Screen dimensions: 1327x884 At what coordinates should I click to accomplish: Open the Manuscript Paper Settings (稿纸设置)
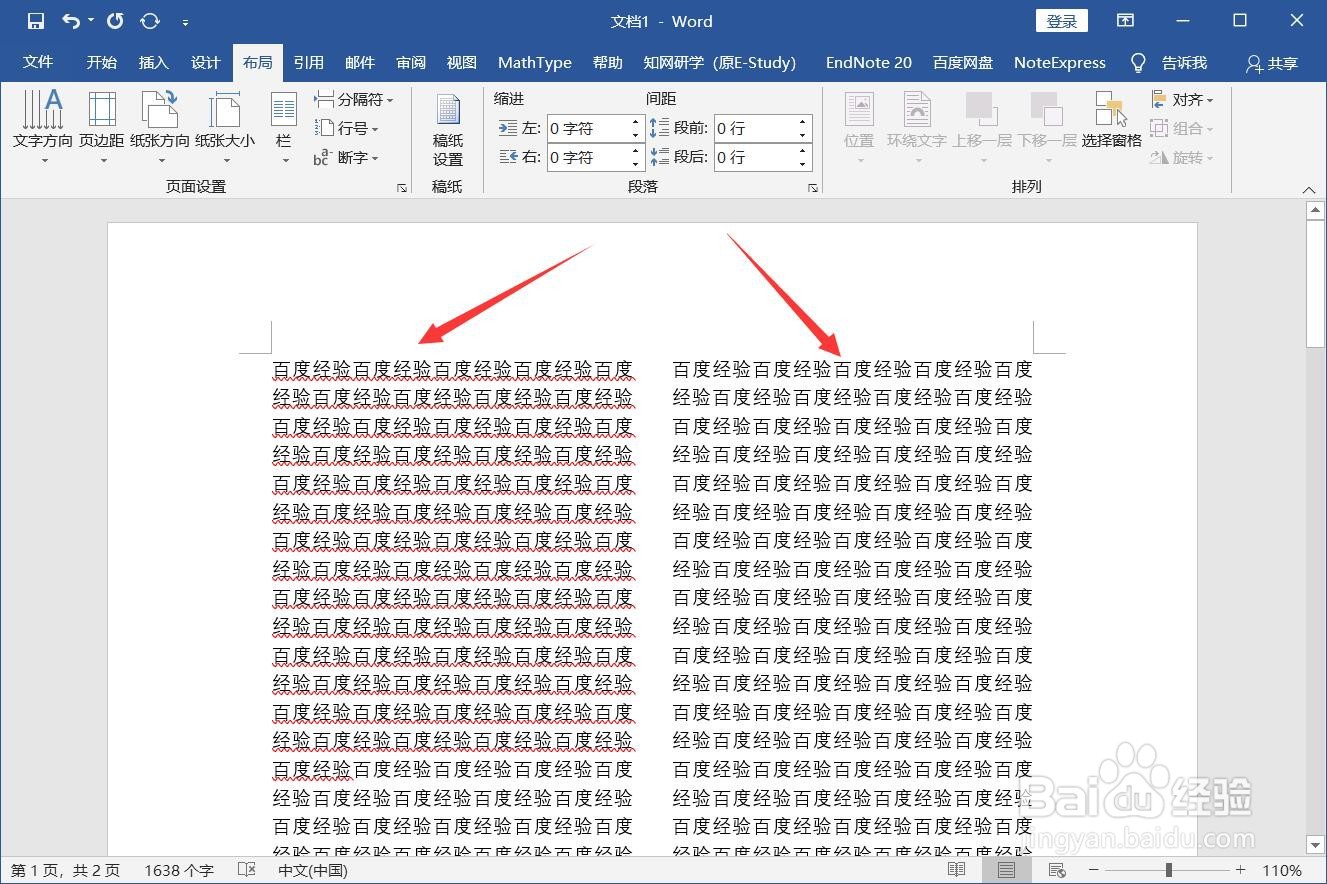pos(447,130)
